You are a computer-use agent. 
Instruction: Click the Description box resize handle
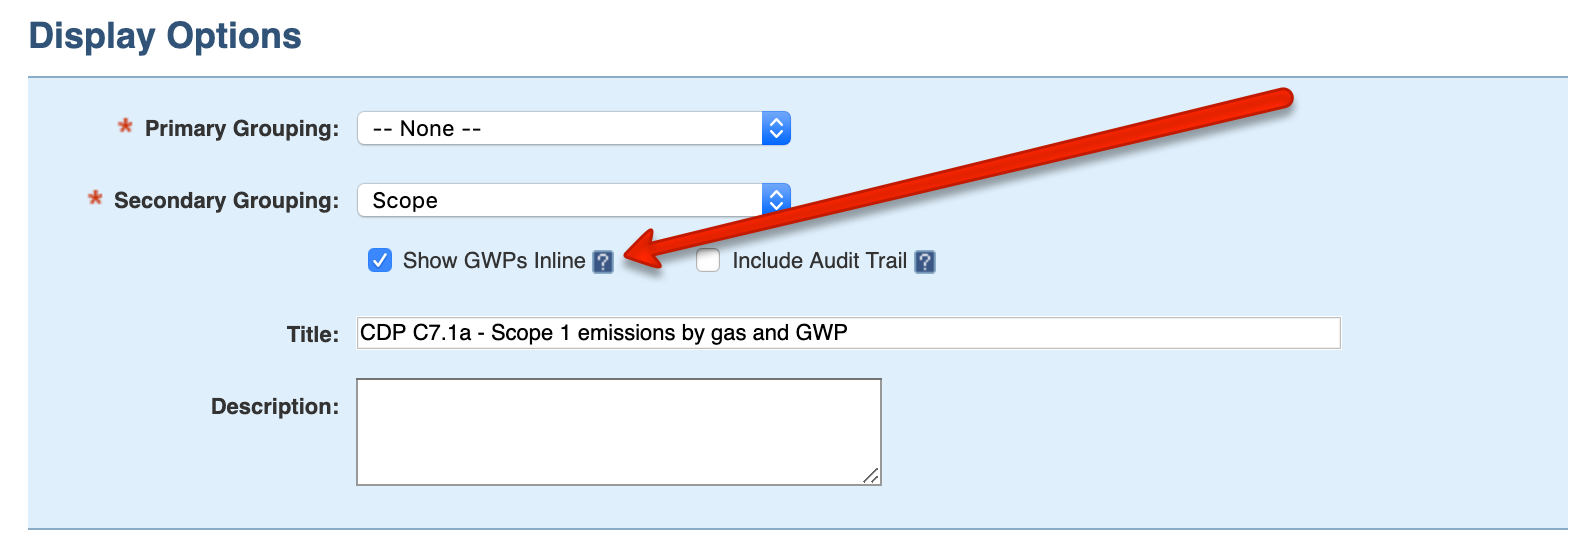[871, 476]
